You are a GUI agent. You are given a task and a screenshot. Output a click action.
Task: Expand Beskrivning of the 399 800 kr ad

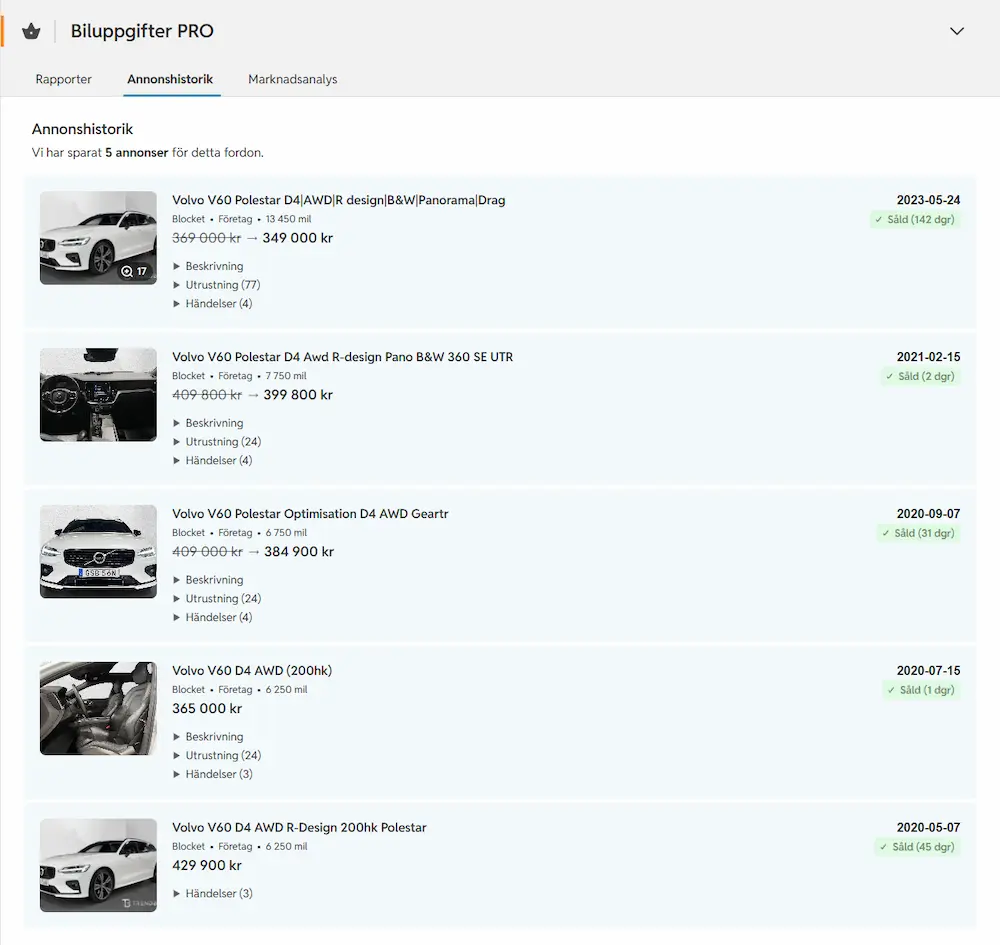click(x=209, y=423)
